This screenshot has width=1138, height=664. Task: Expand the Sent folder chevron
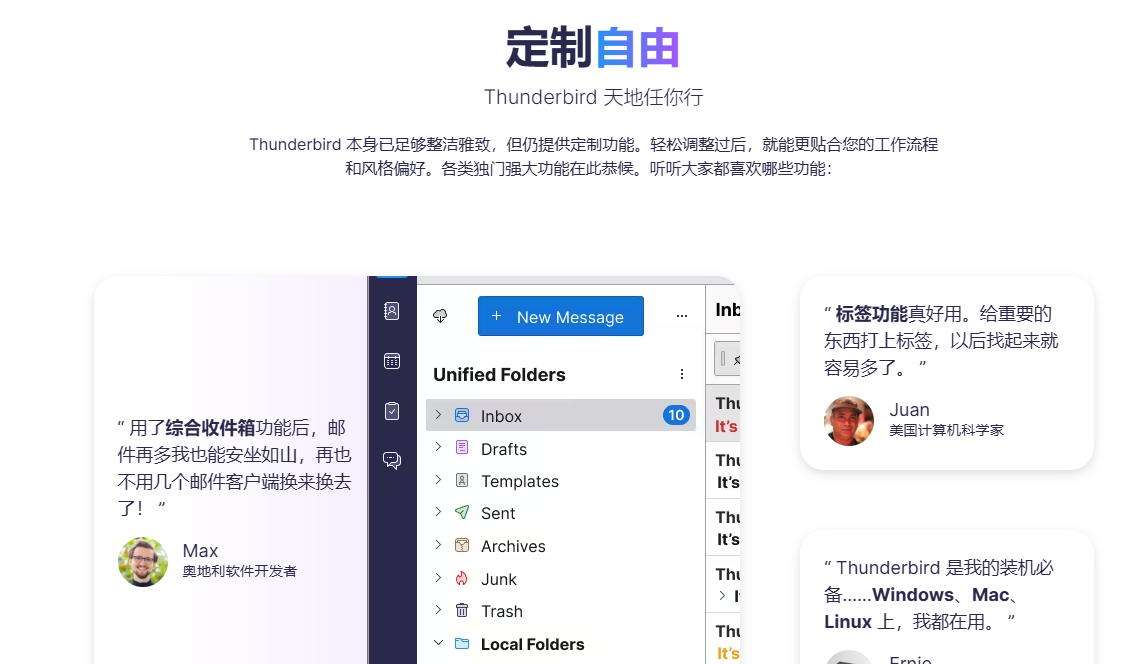point(438,512)
